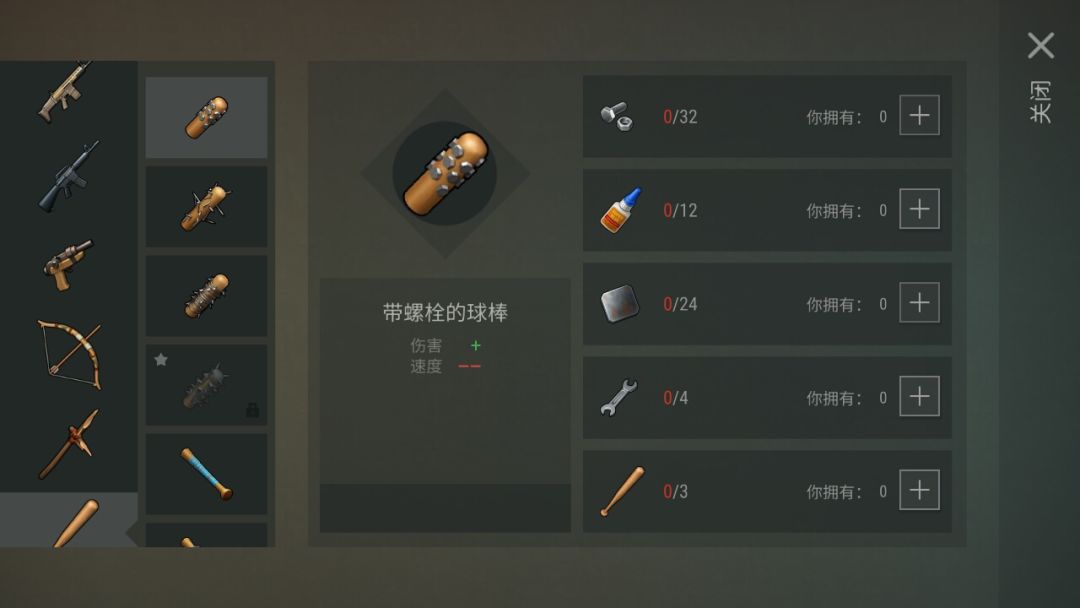Screen dimensions: 1080x608
Task: Tap the wrench resource icon
Action: [619, 397]
